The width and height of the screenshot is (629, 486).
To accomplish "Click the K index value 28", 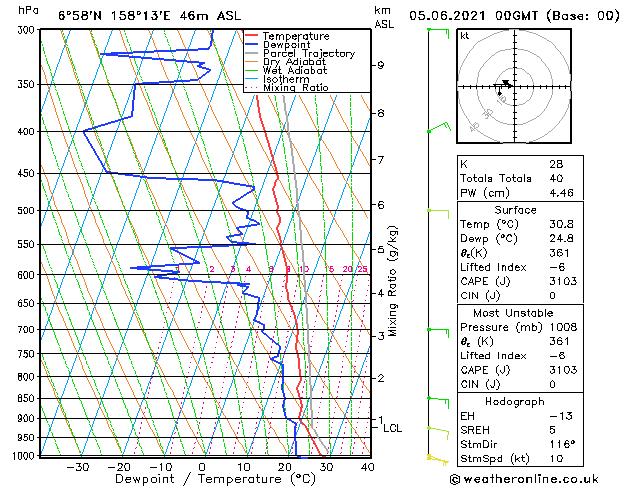I will [556, 164].
